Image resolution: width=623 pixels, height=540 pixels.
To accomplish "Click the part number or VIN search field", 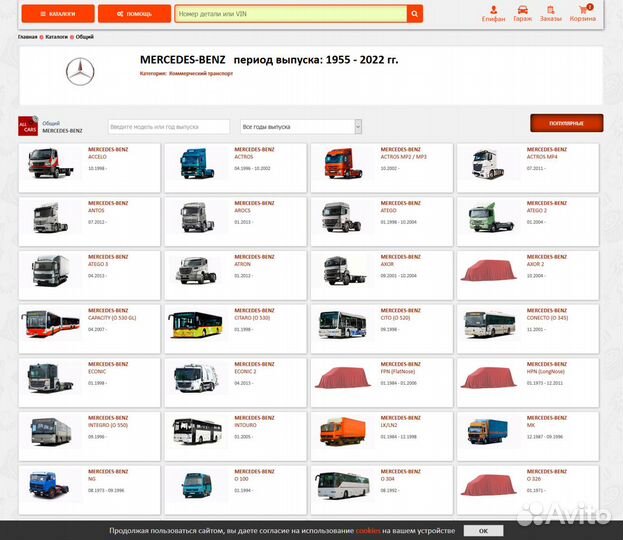I will pos(291,14).
